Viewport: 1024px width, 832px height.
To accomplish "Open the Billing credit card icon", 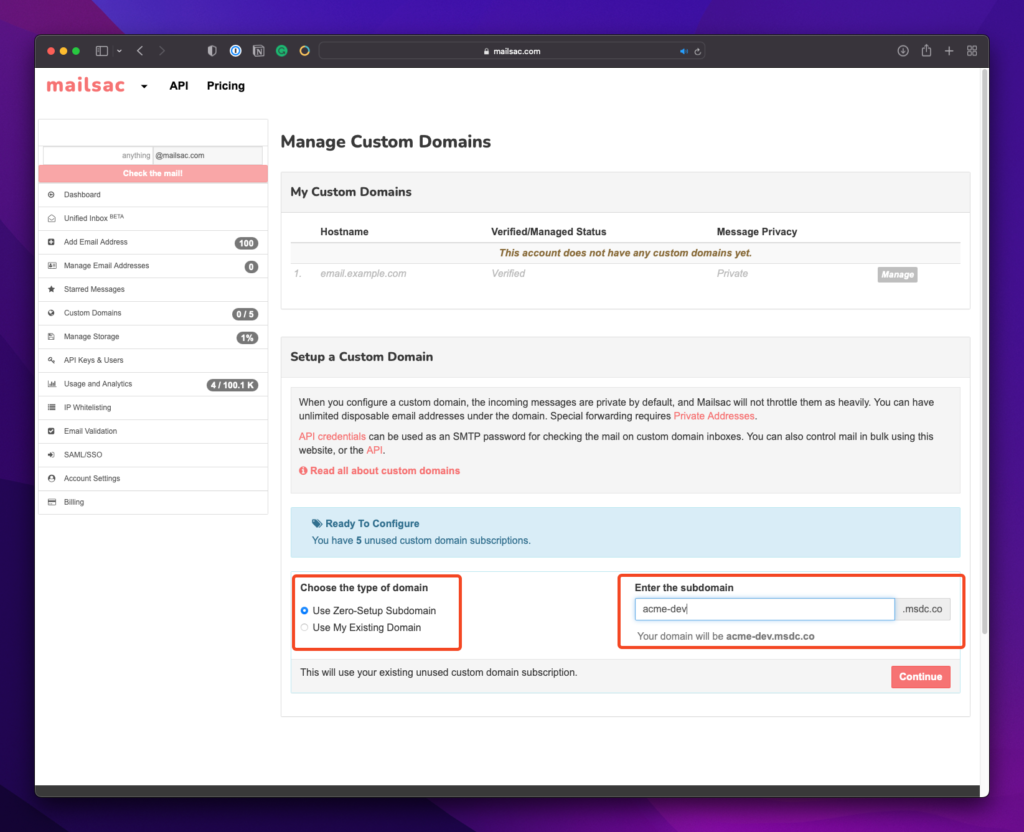I will click(x=52, y=502).
